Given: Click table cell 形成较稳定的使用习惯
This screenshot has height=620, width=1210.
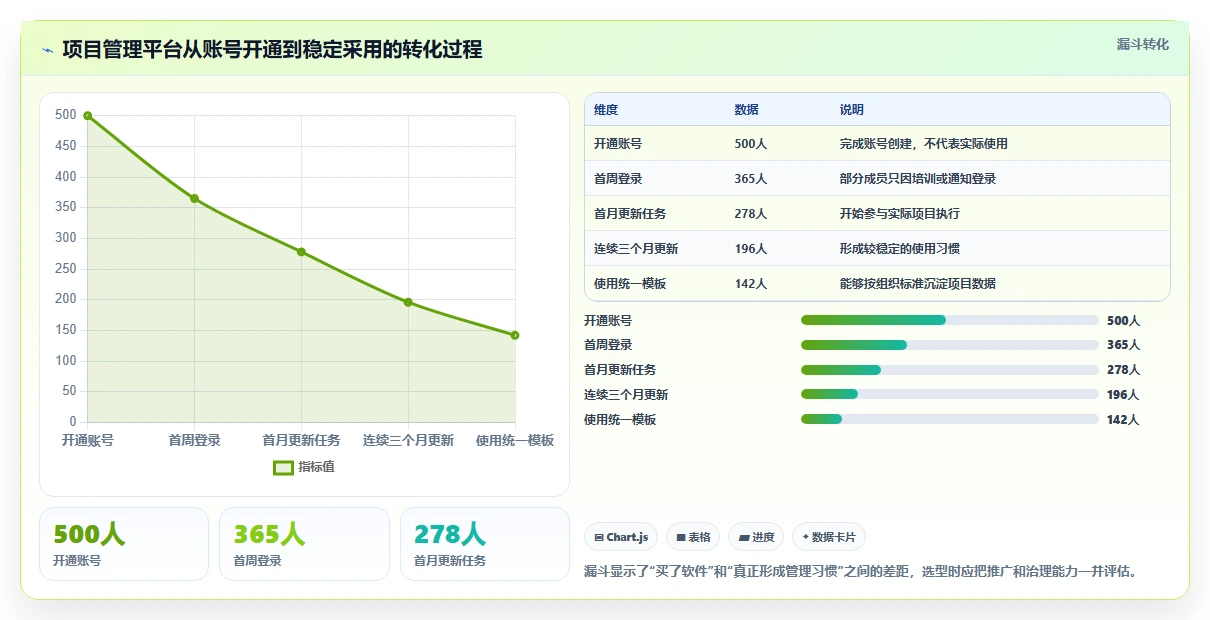Looking at the screenshot, I should [x=900, y=249].
